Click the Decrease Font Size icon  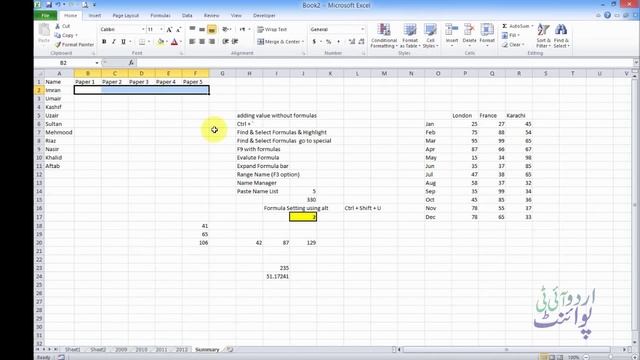point(178,29)
